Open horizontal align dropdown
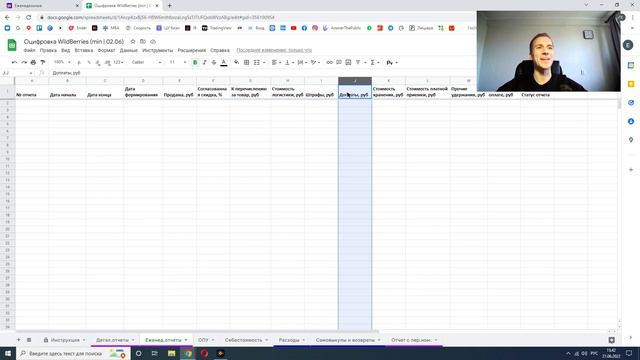Screen dimensions: 640x360 276,62
